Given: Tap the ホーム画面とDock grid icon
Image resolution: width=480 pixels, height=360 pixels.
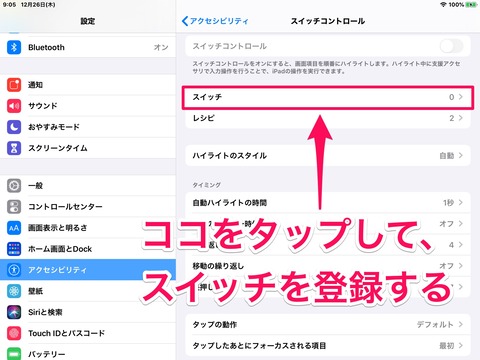Looking at the screenshot, I should click(x=14, y=249).
